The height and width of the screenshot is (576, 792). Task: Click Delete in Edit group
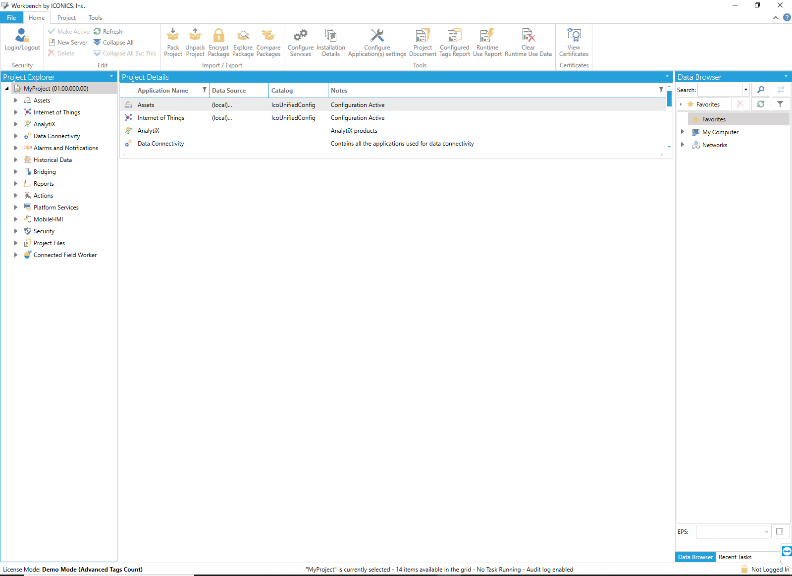click(61, 53)
